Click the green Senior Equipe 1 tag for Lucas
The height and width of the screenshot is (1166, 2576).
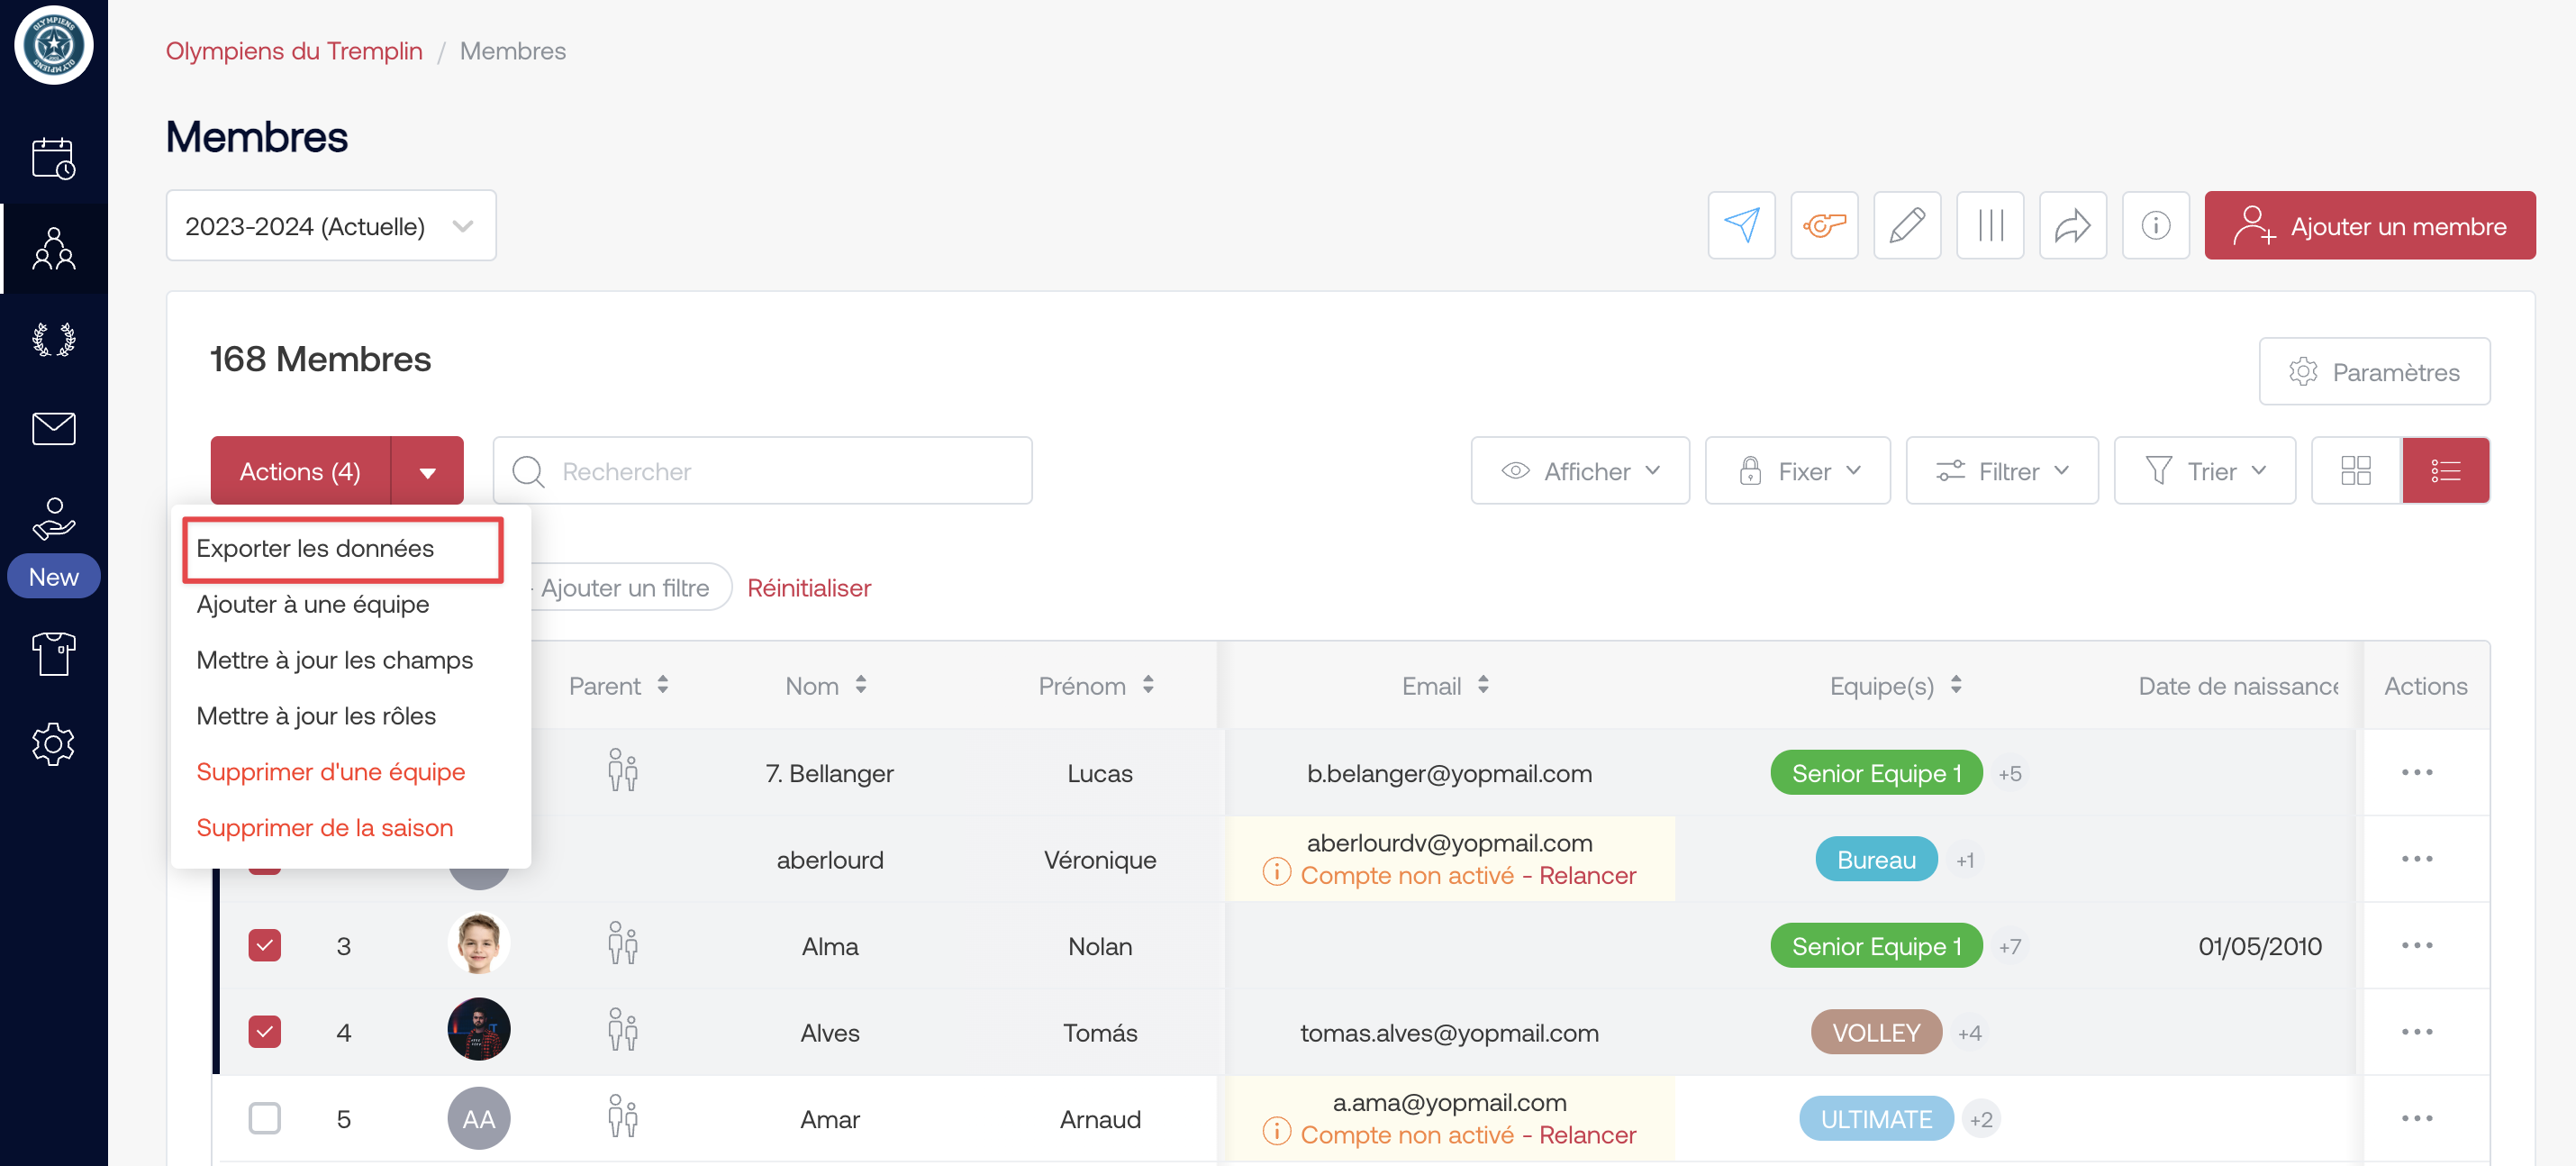click(x=1875, y=773)
